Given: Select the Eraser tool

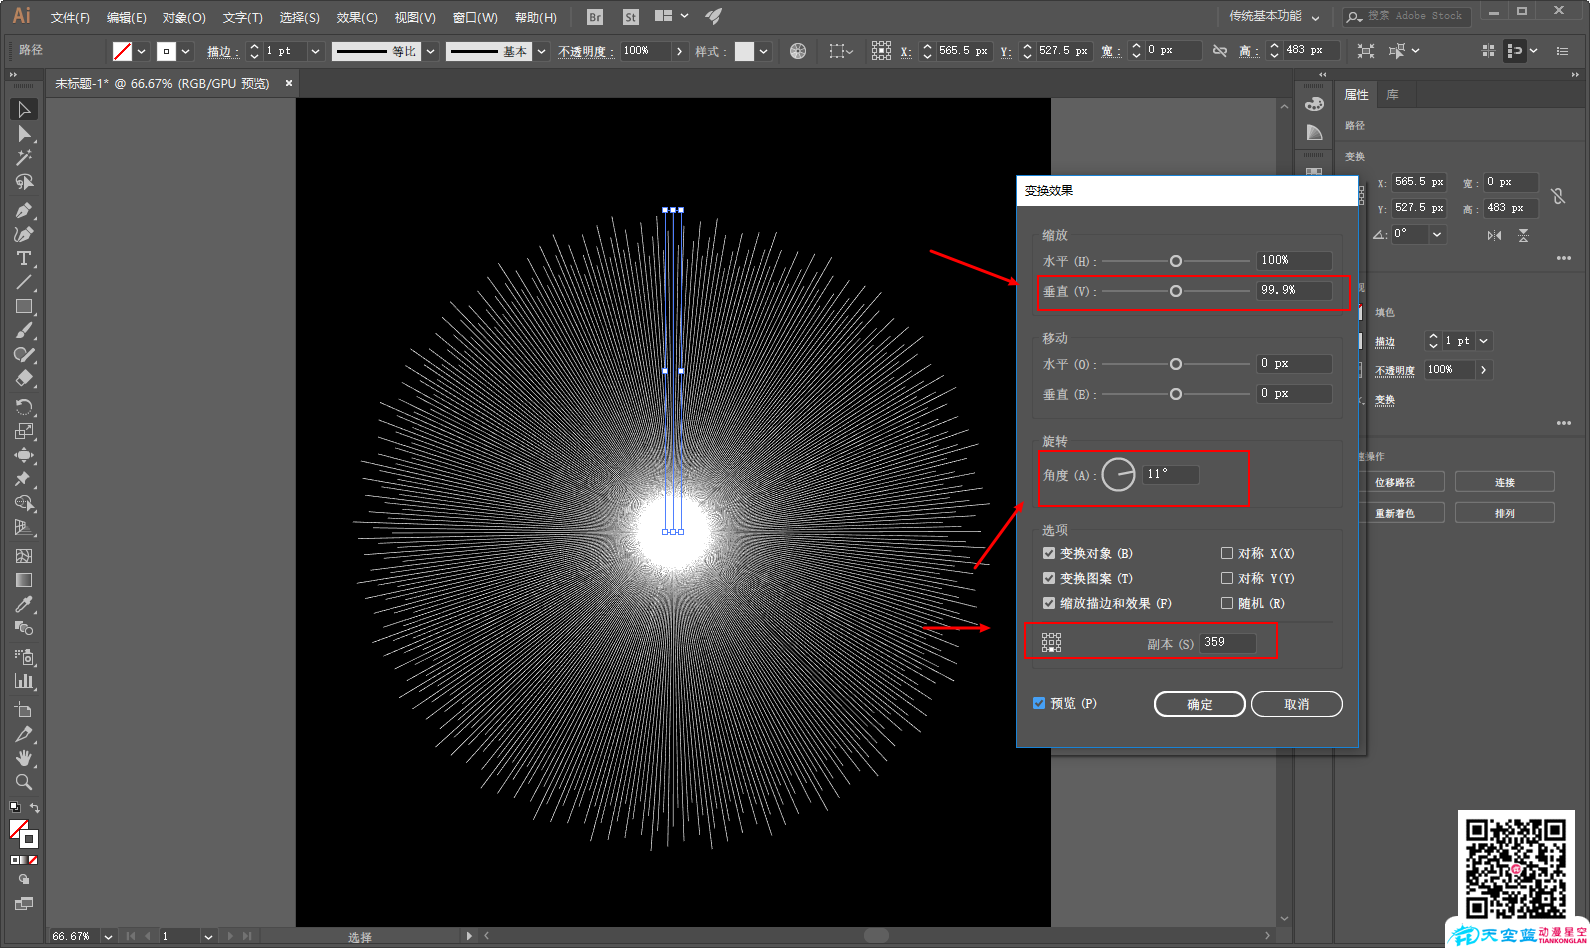Looking at the screenshot, I should 24,379.
